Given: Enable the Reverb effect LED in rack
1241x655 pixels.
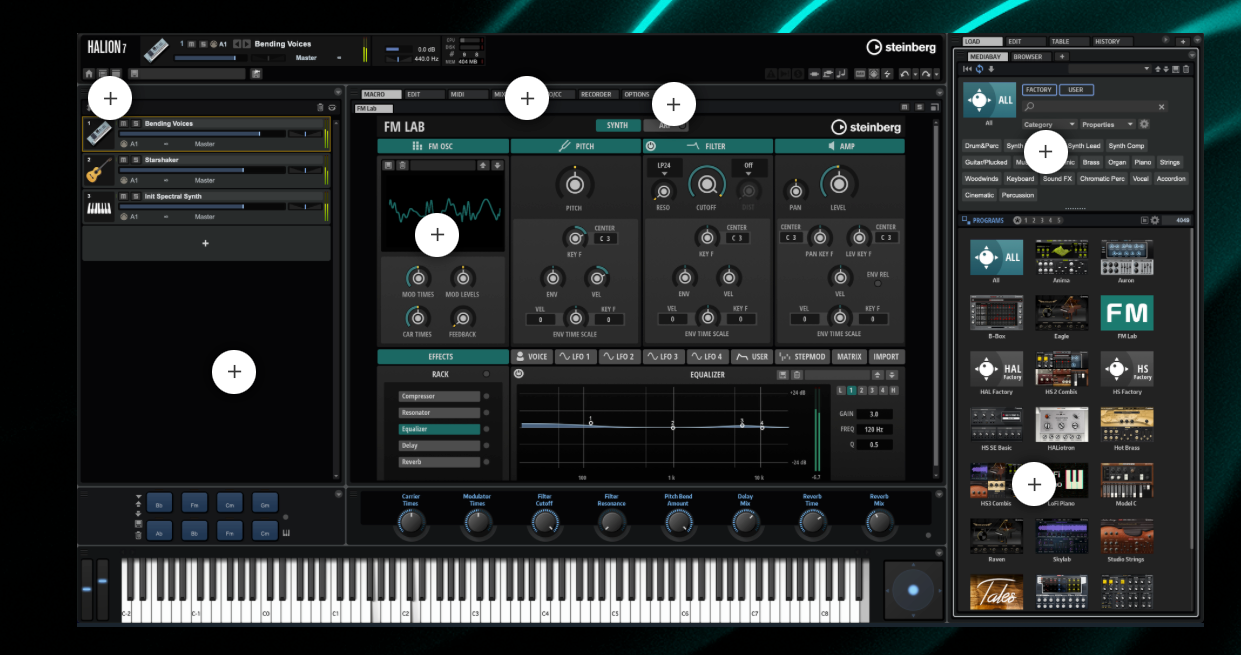Looking at the screenshot, I should coord(487,463).
